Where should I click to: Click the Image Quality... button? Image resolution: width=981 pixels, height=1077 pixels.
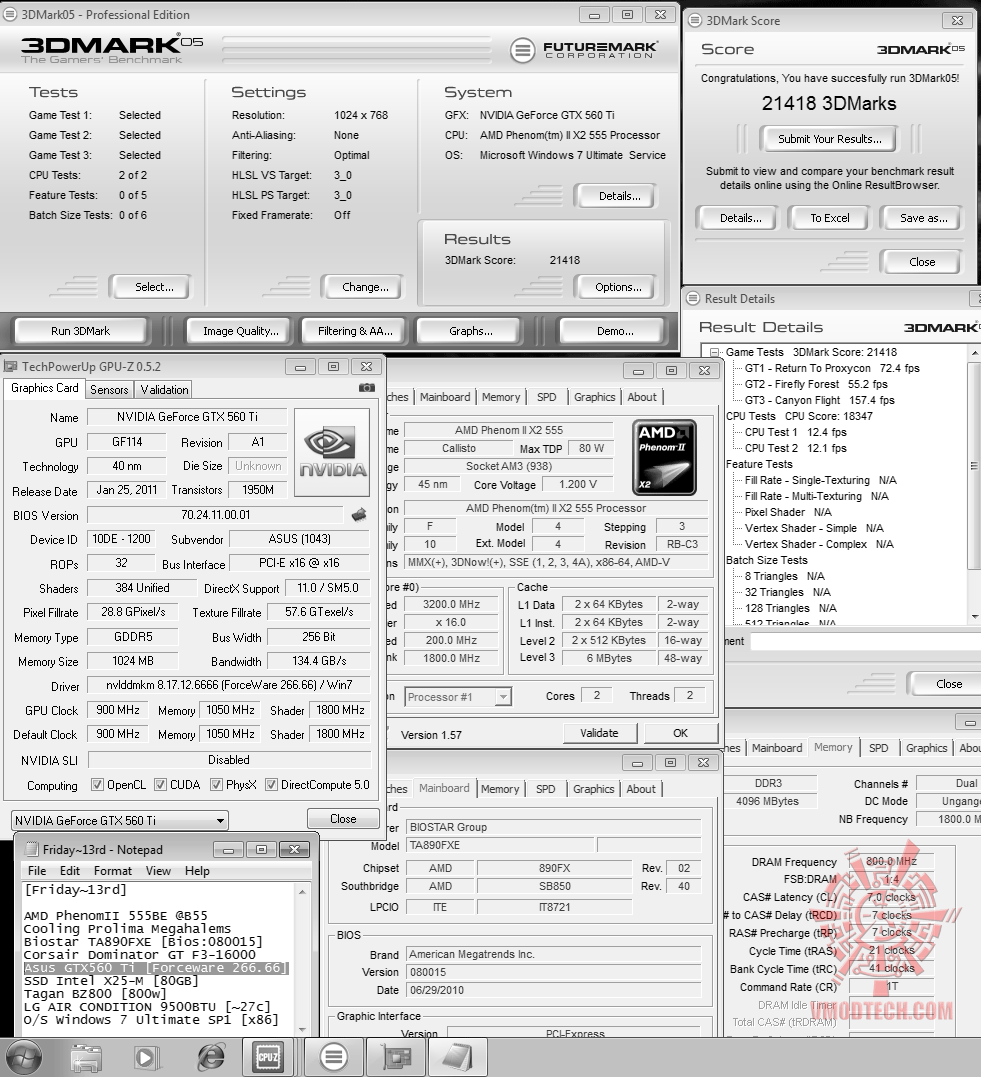tap(241, 331)
